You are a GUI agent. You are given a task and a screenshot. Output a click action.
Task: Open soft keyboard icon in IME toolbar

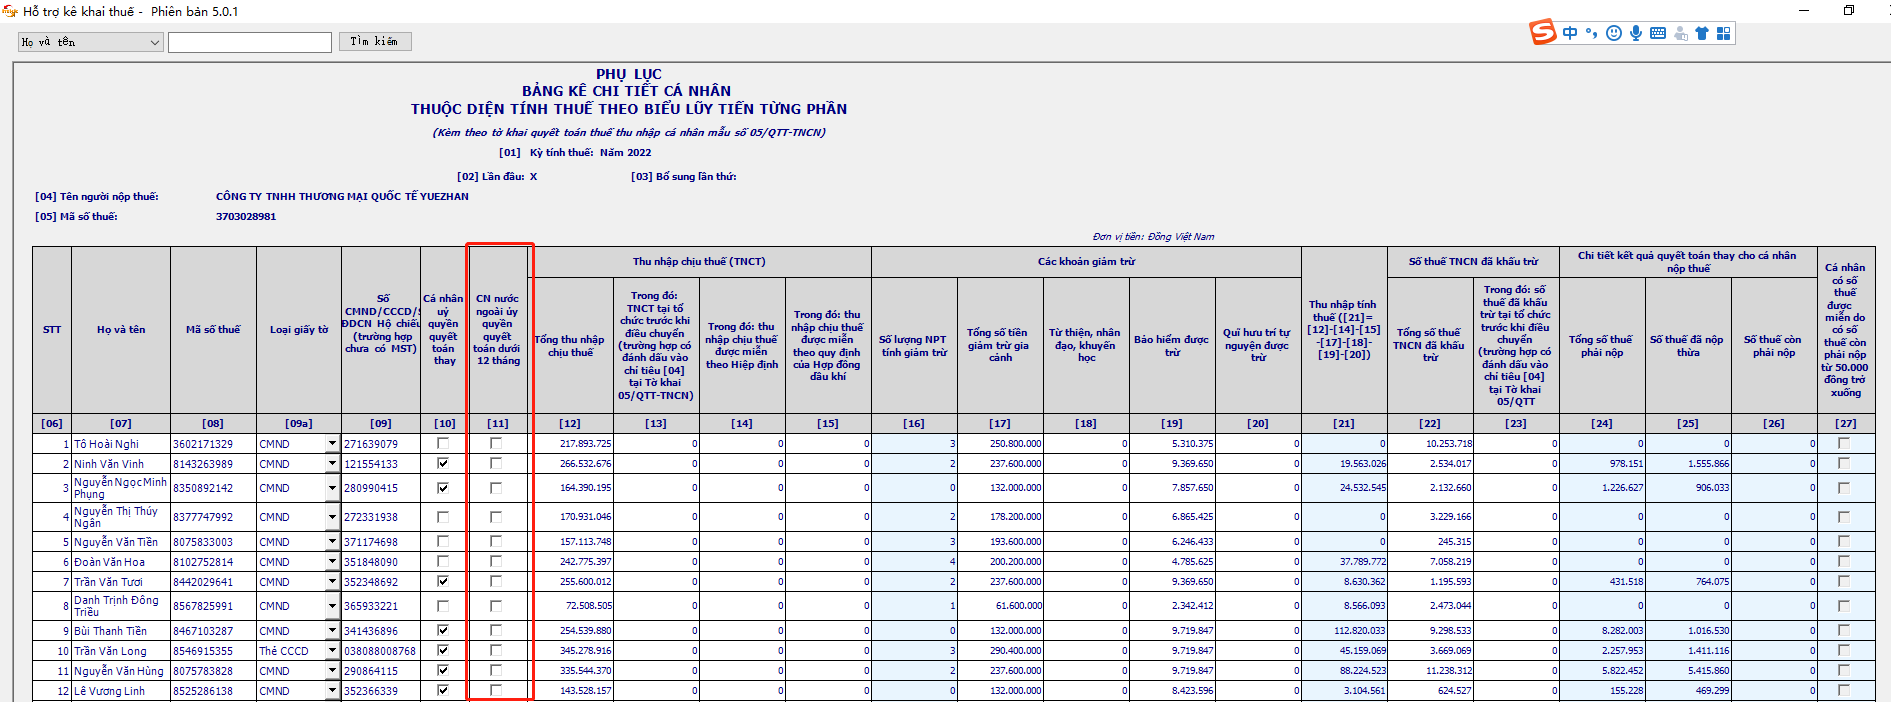(1658, 33)
